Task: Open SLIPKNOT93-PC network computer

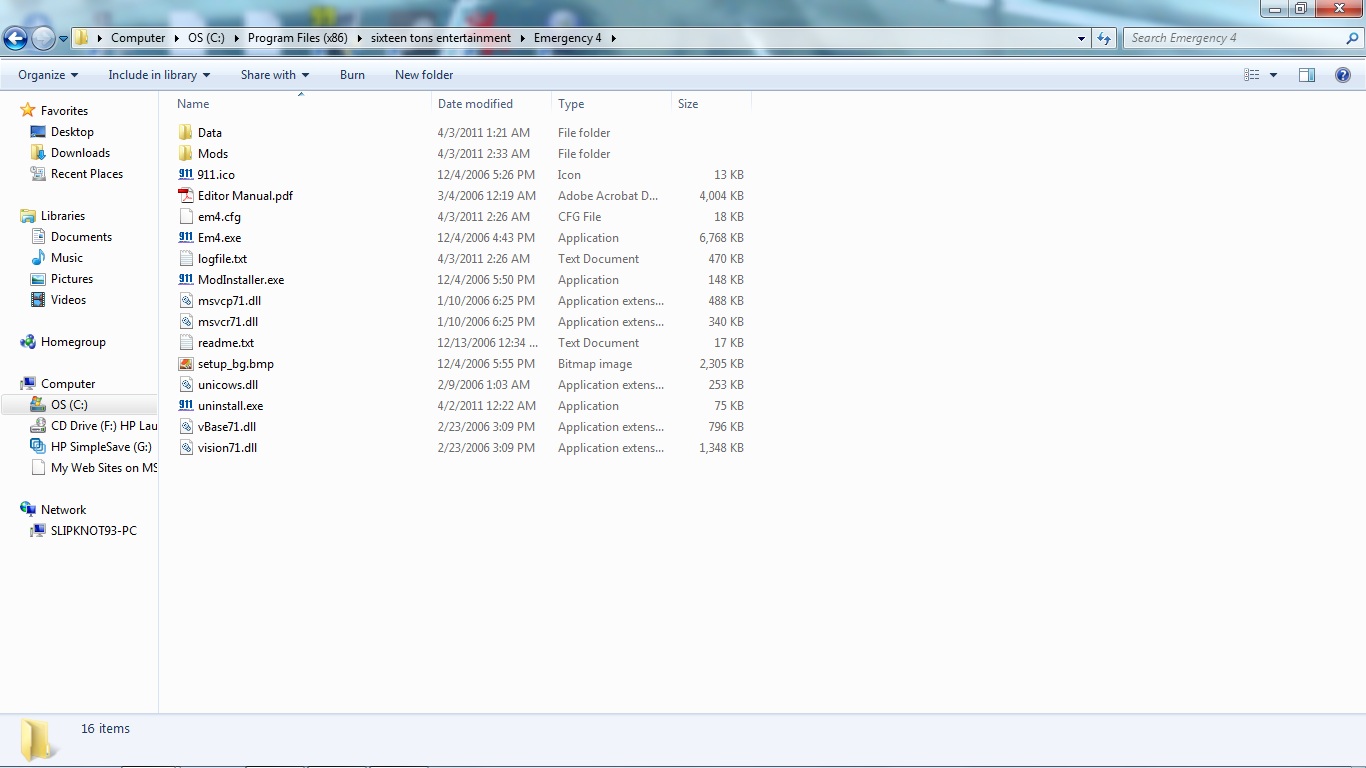Action: [94, 531]
